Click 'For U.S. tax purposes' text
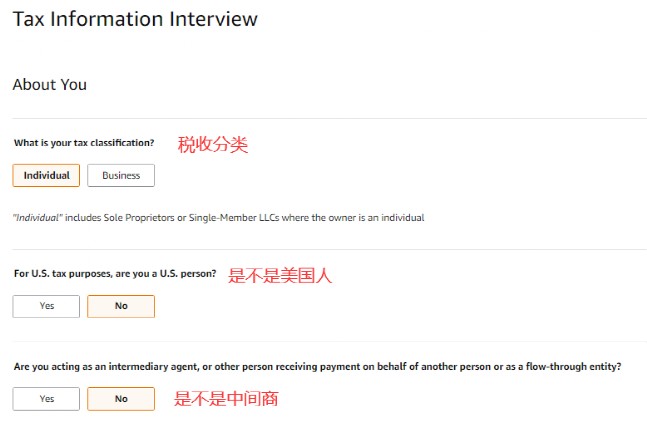 click(61, 273)
